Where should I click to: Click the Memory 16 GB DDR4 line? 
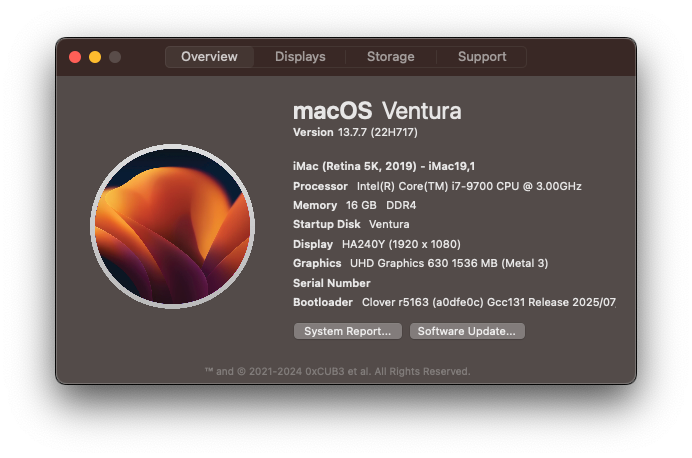tap(354, 205)
